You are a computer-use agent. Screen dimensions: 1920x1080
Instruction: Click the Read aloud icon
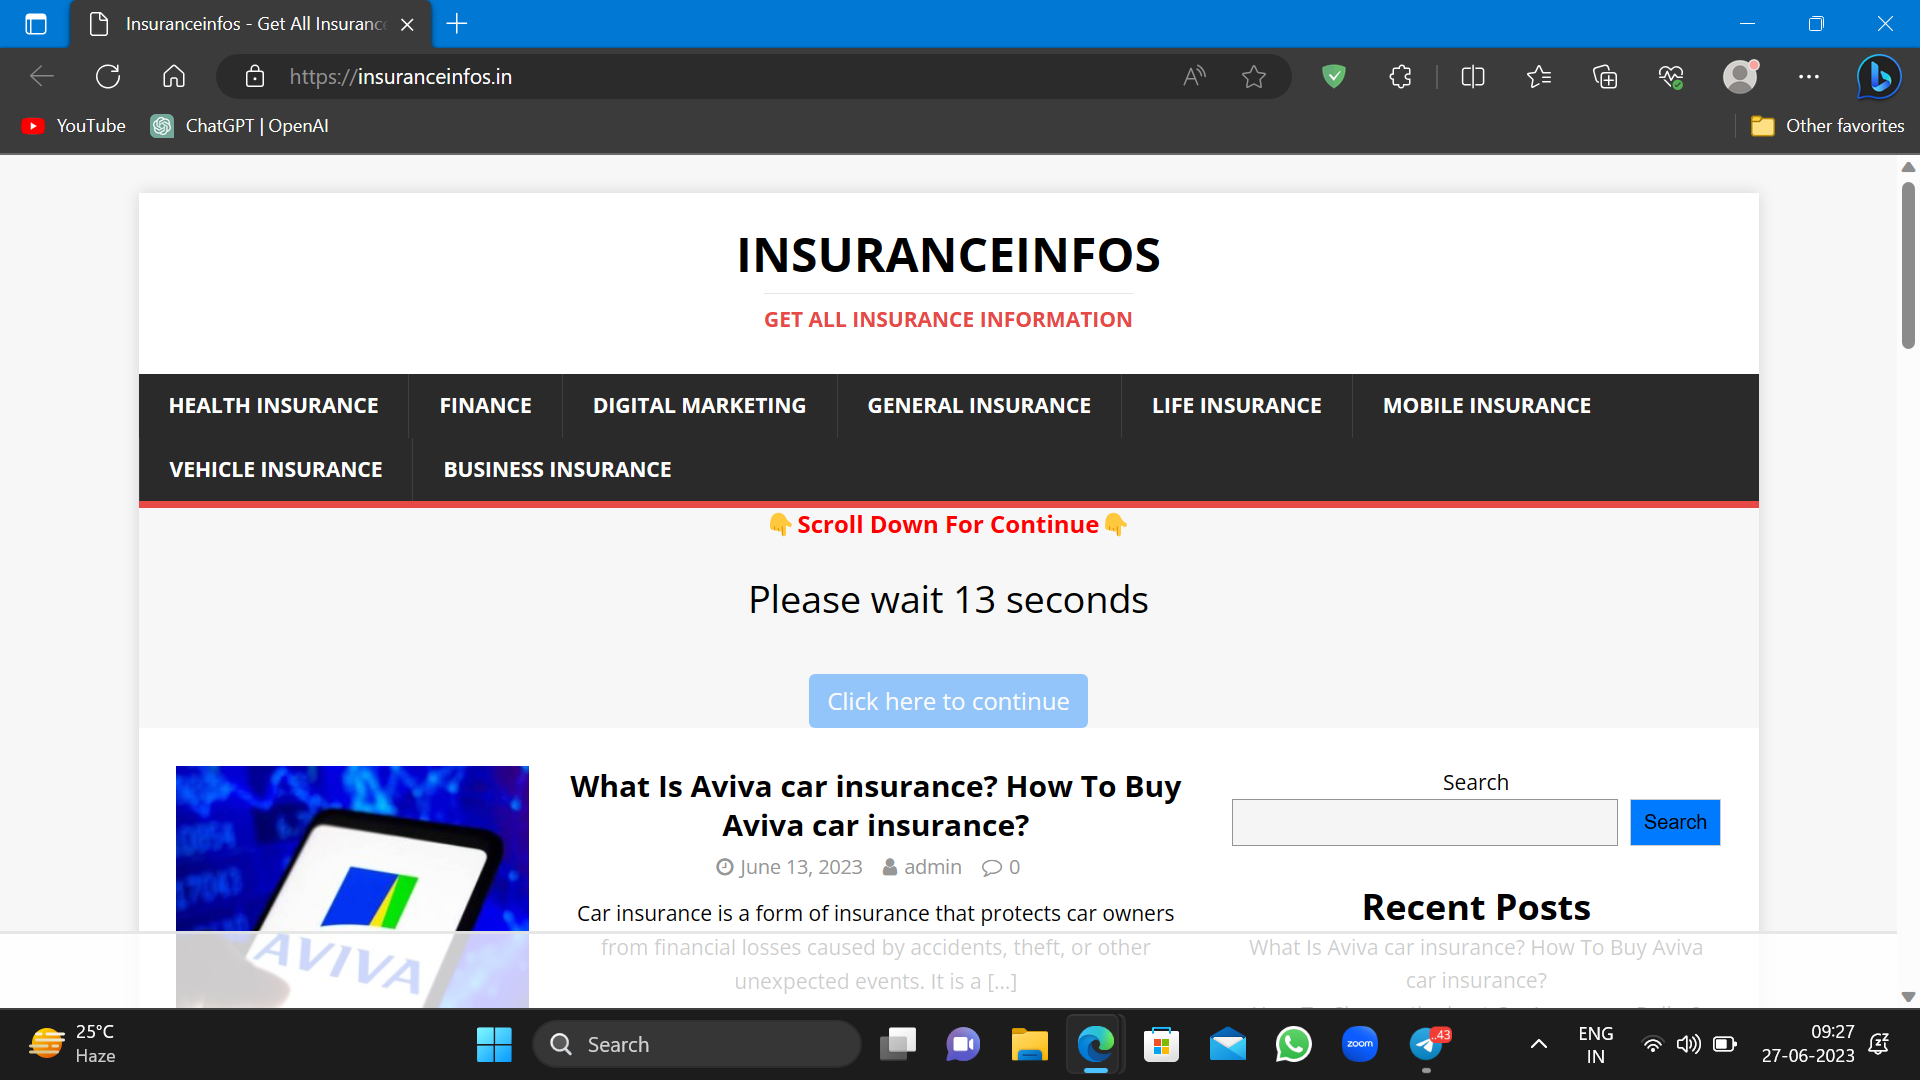tap(1194, 76)
